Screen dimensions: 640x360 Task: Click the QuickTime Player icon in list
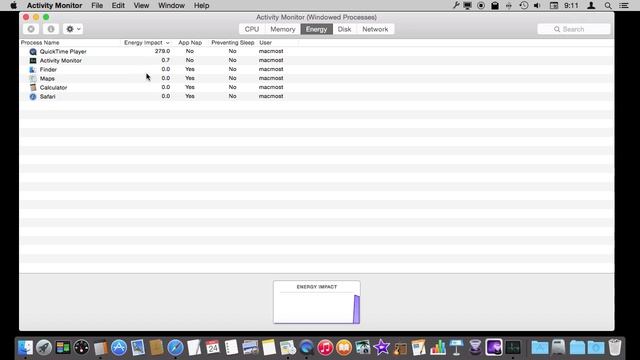pyautogui.click(x=33, y=51)
